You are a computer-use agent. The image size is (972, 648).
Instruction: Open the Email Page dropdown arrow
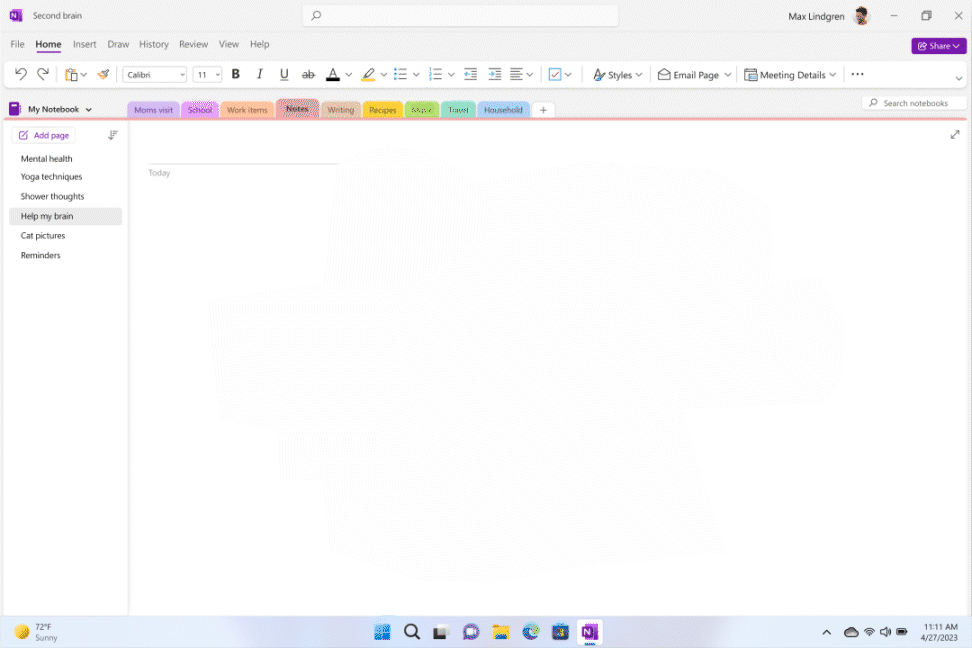point(728,75)
